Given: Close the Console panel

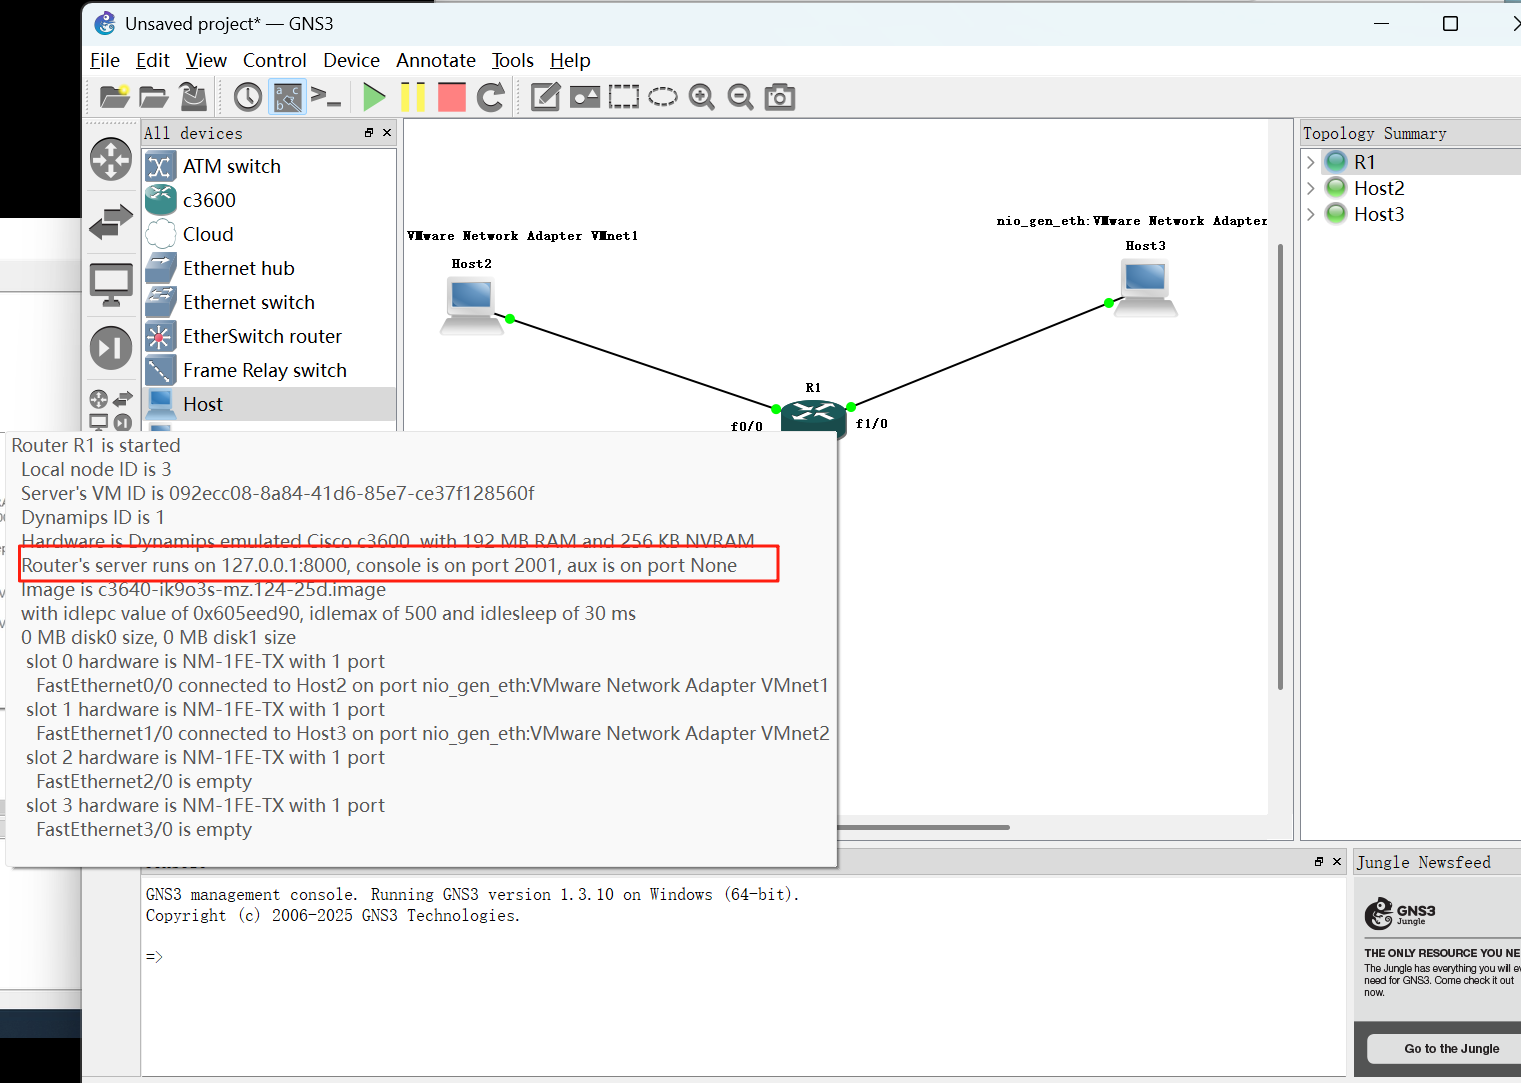Looking at the screenshot, I should coord(1337,861).
